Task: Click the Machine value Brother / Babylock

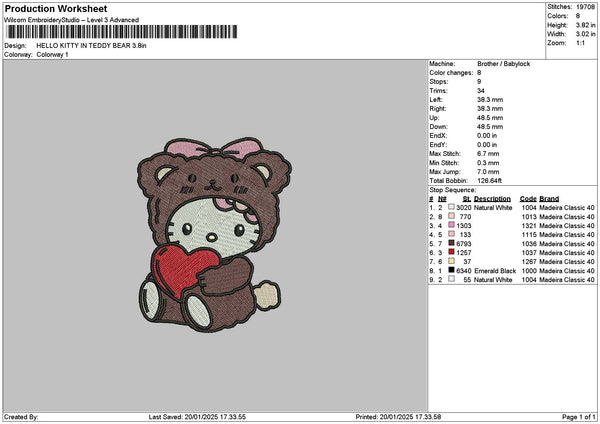Action: coord(504,64)
